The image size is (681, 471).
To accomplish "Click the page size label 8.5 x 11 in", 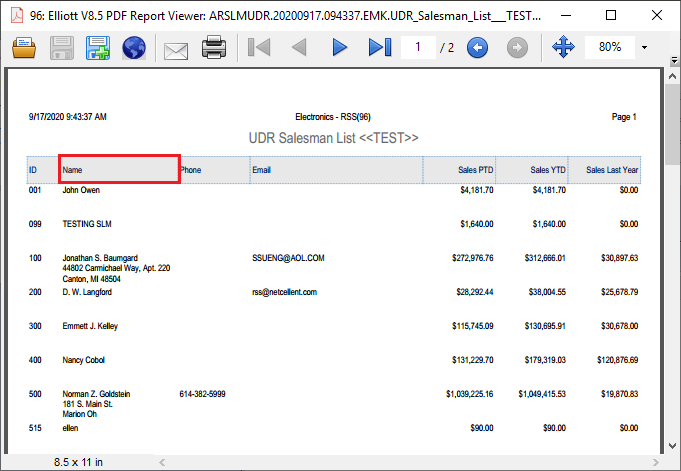I will (78, 462).
